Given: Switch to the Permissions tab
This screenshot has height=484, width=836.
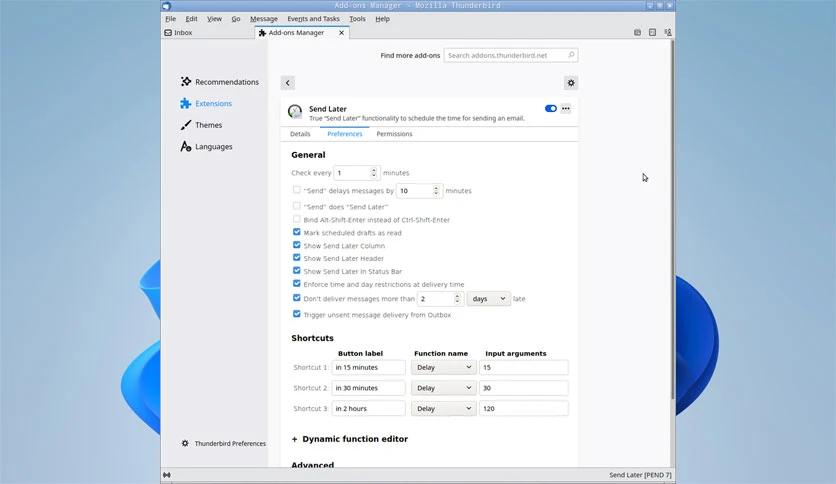Looking at the screenshot, I should 394,134.
